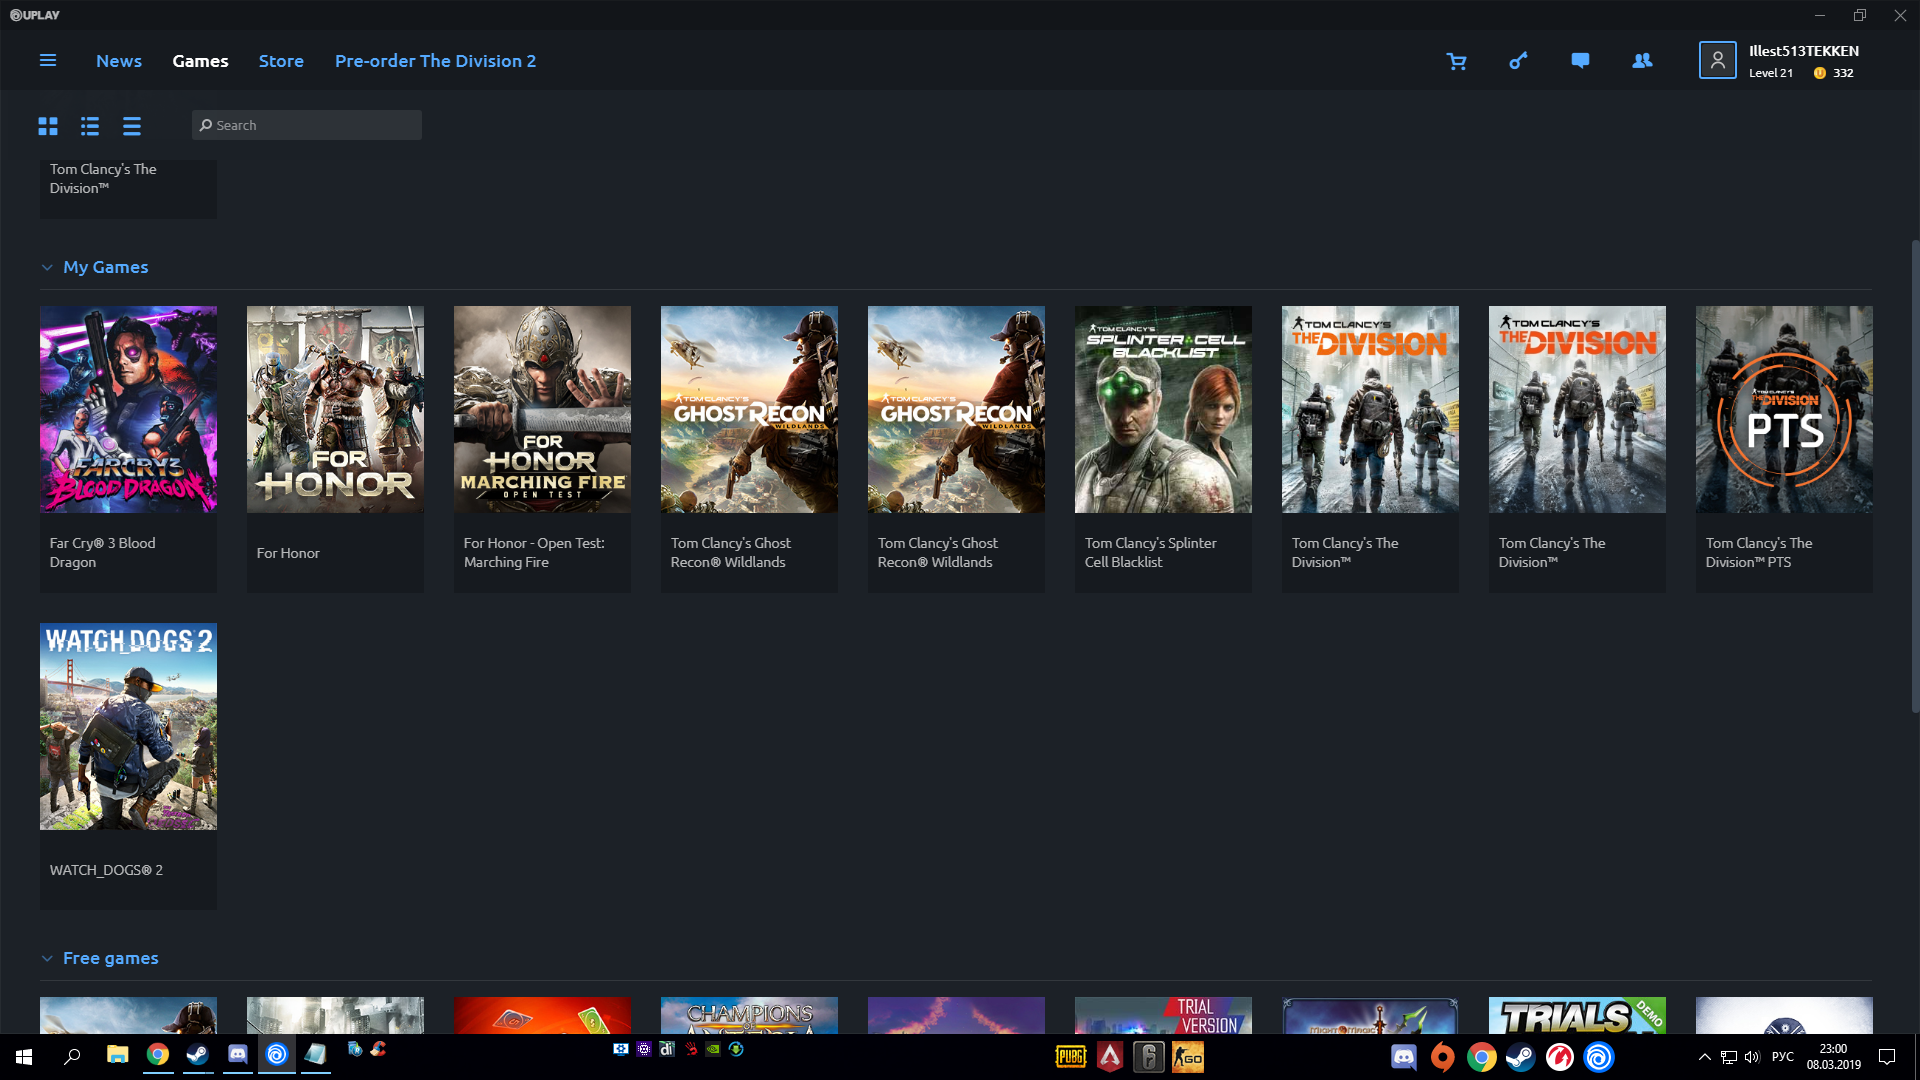Open Champions free game thumbnail

(749, 1015)
